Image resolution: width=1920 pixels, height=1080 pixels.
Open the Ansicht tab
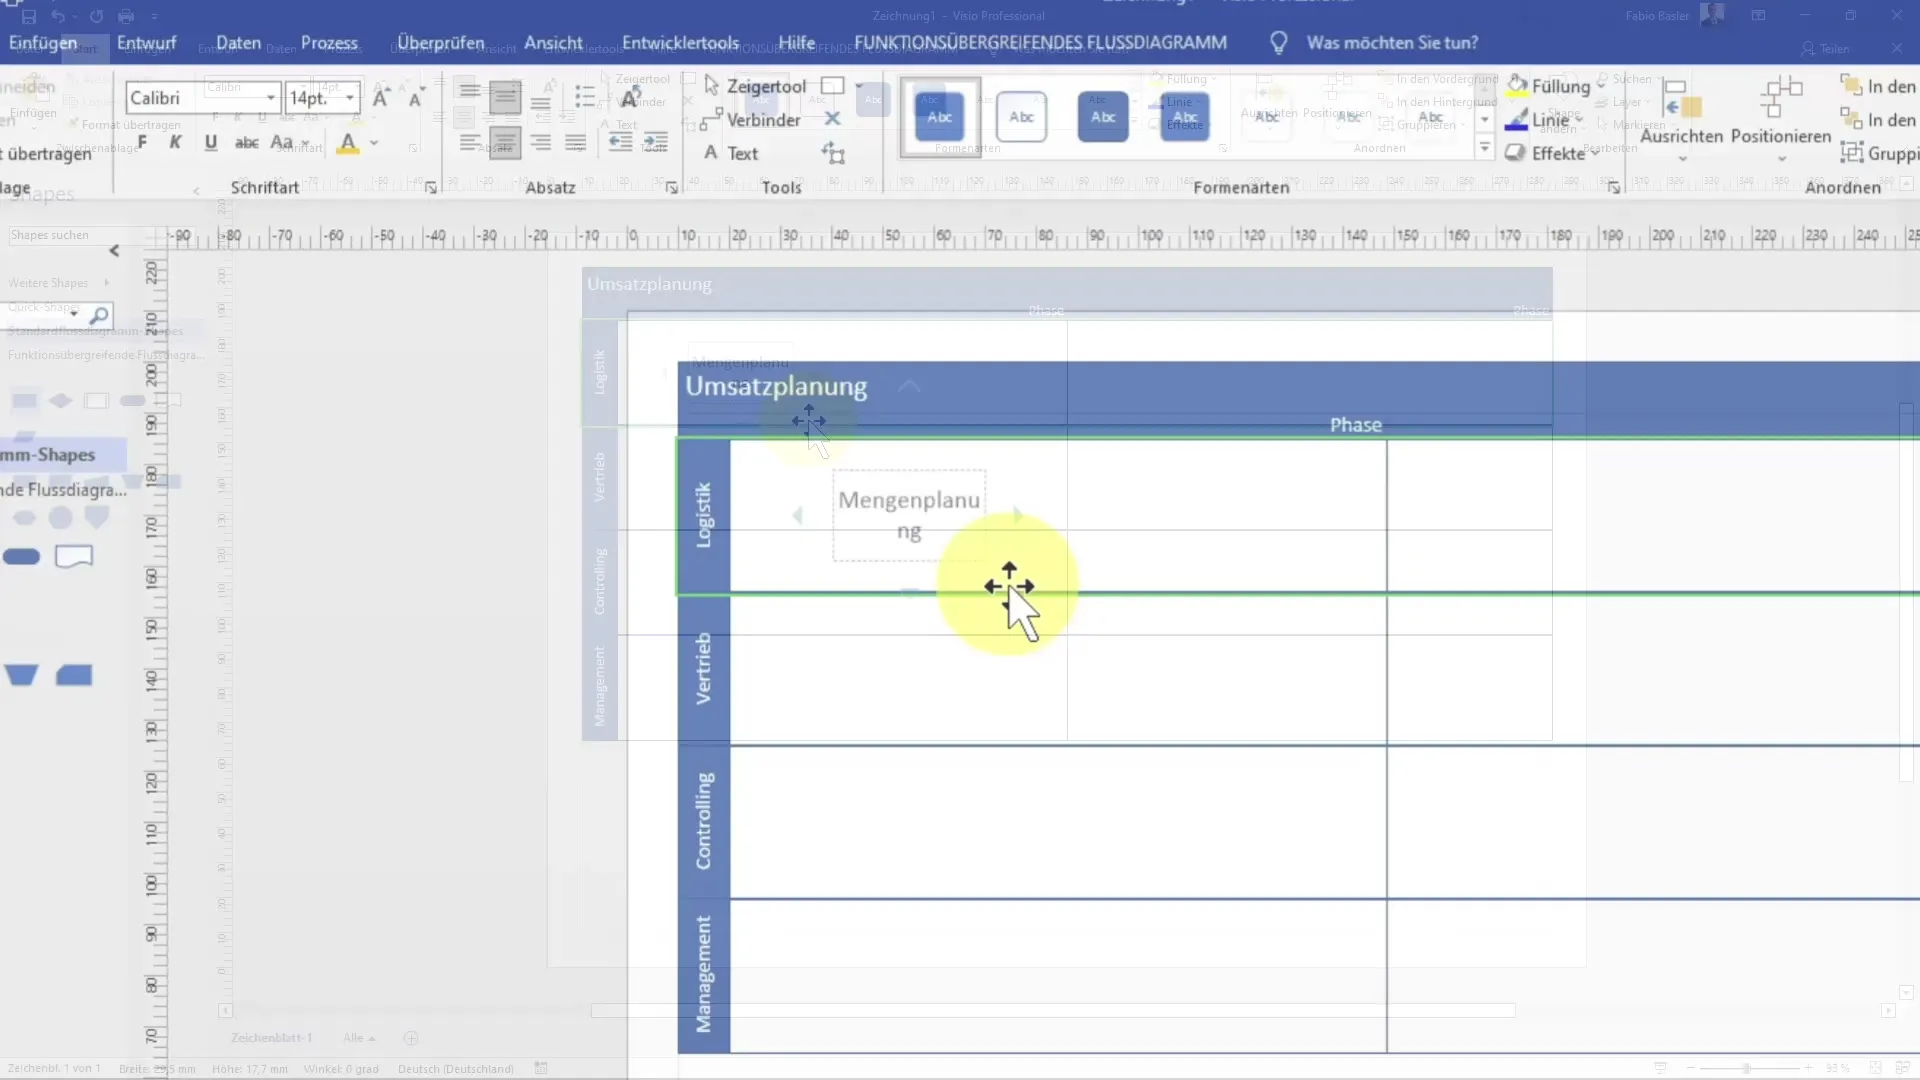[x=553, y=43]
